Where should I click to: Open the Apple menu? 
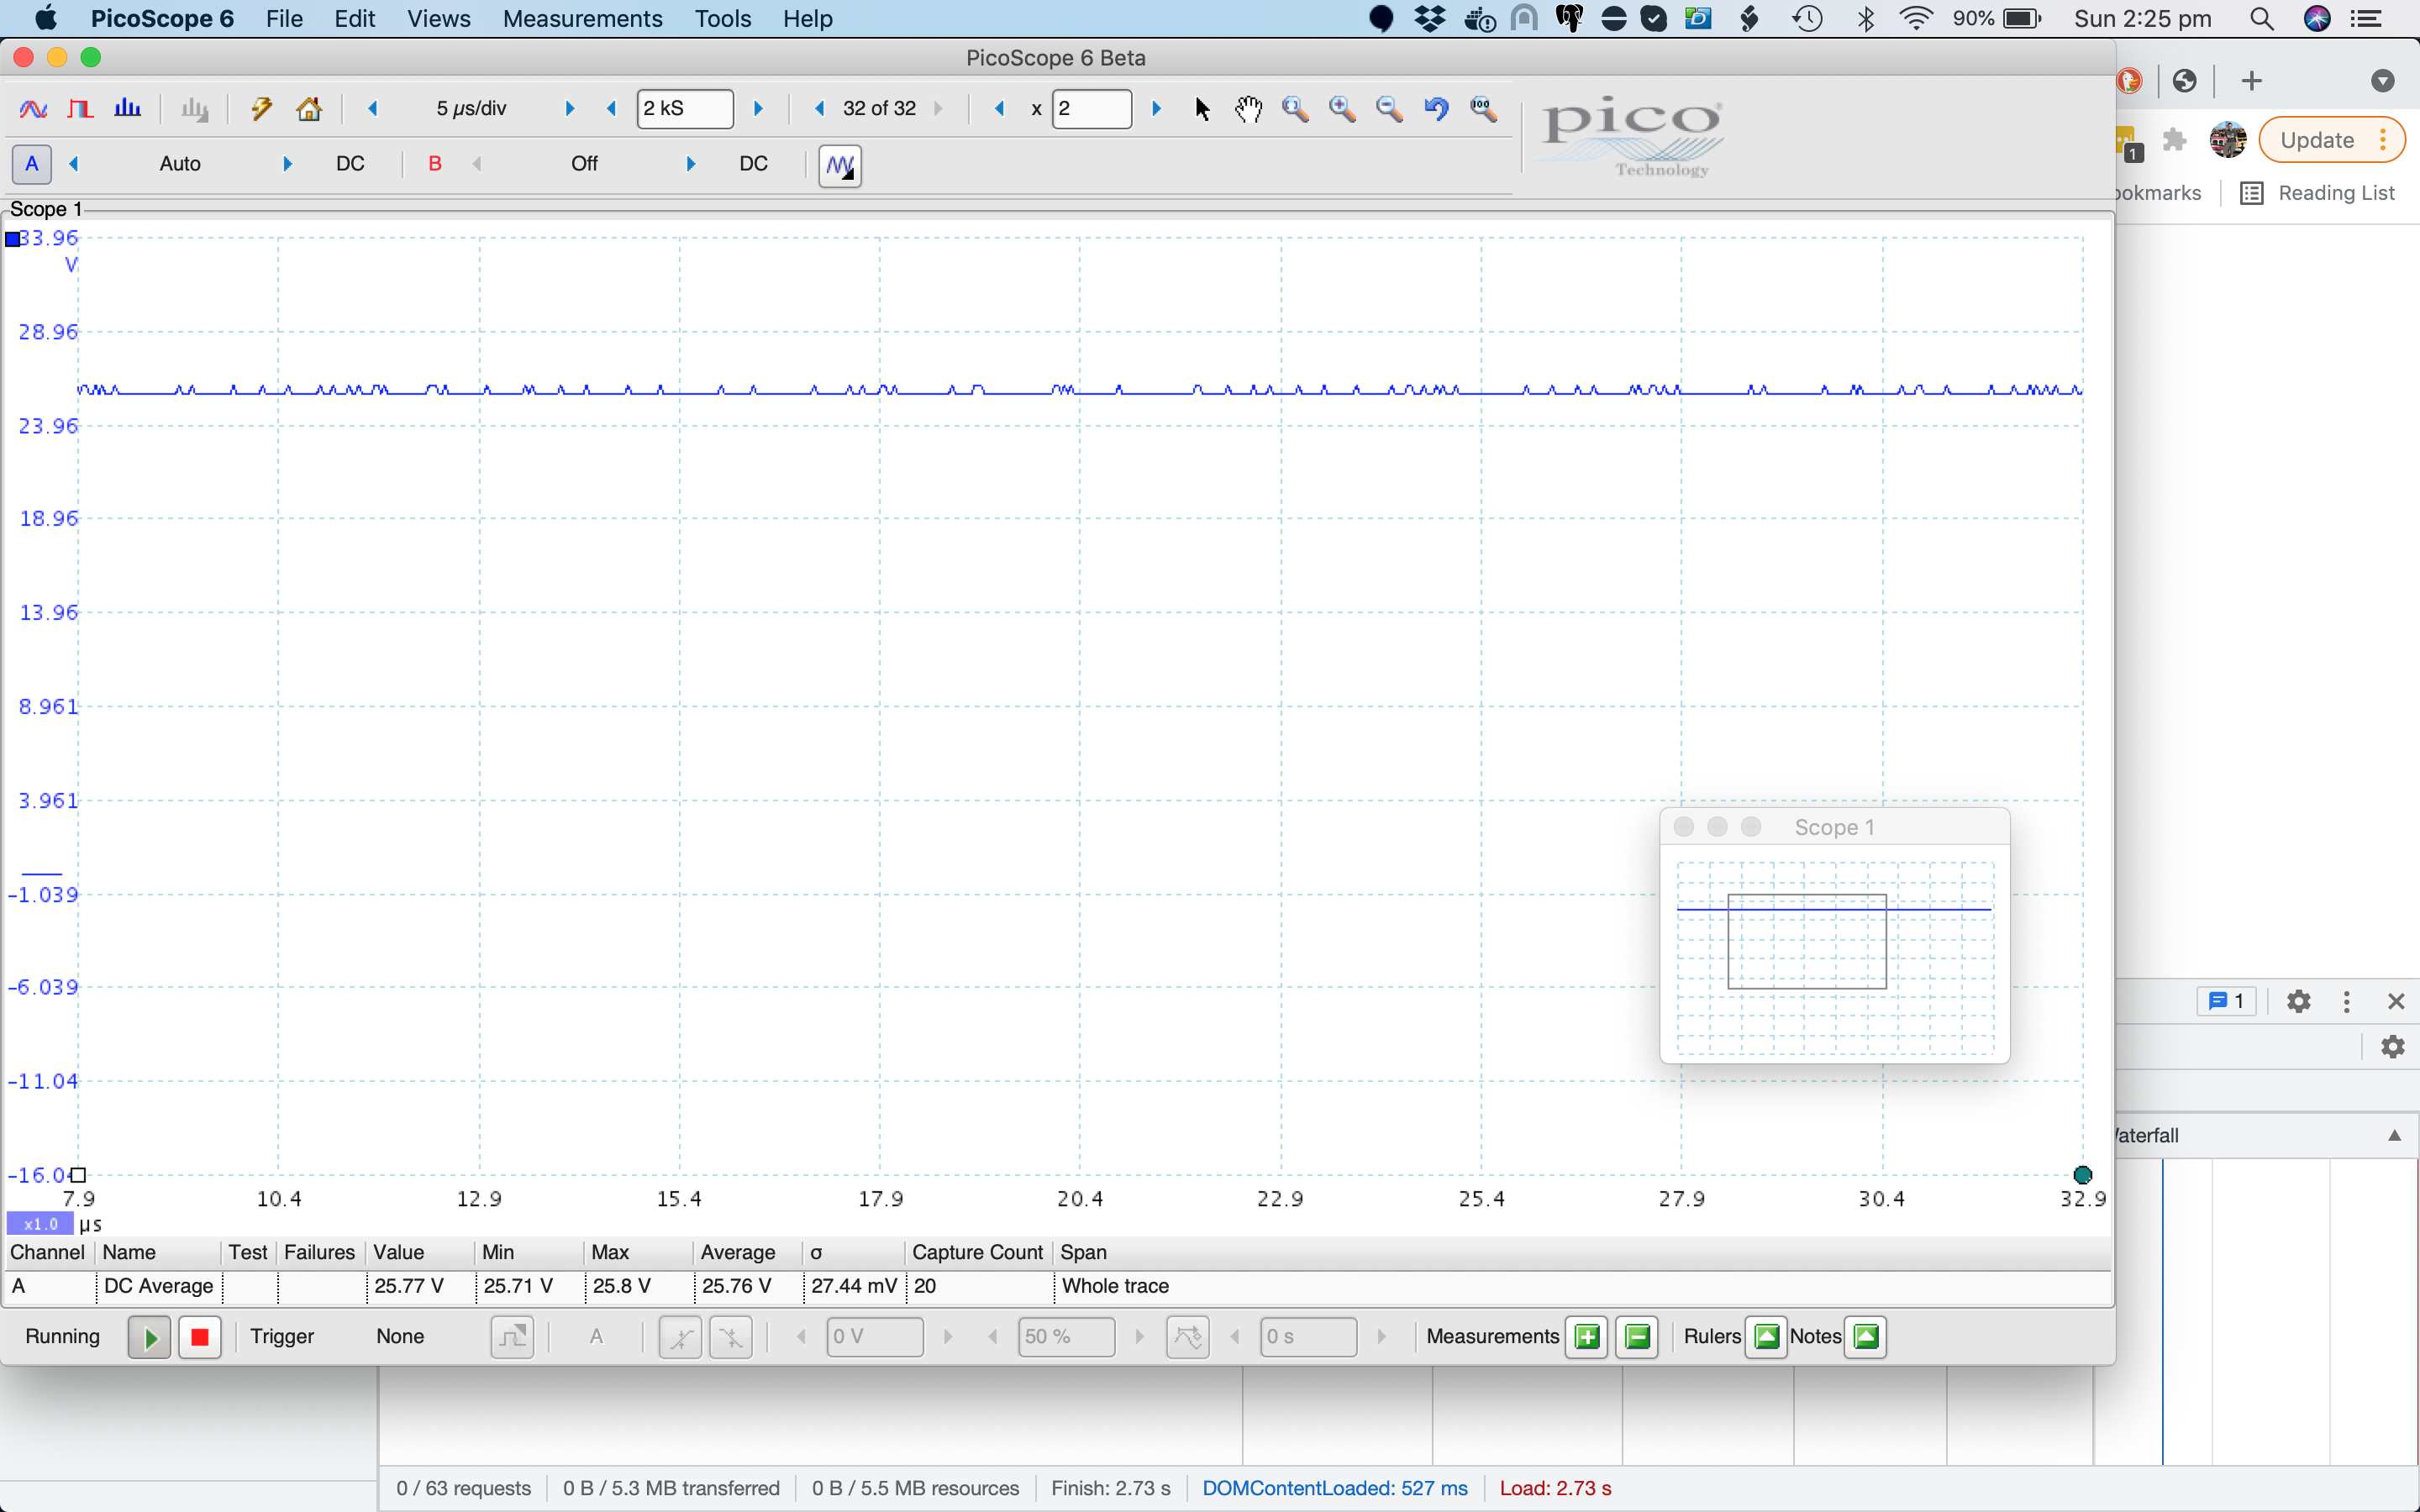(x=46, y=19)
